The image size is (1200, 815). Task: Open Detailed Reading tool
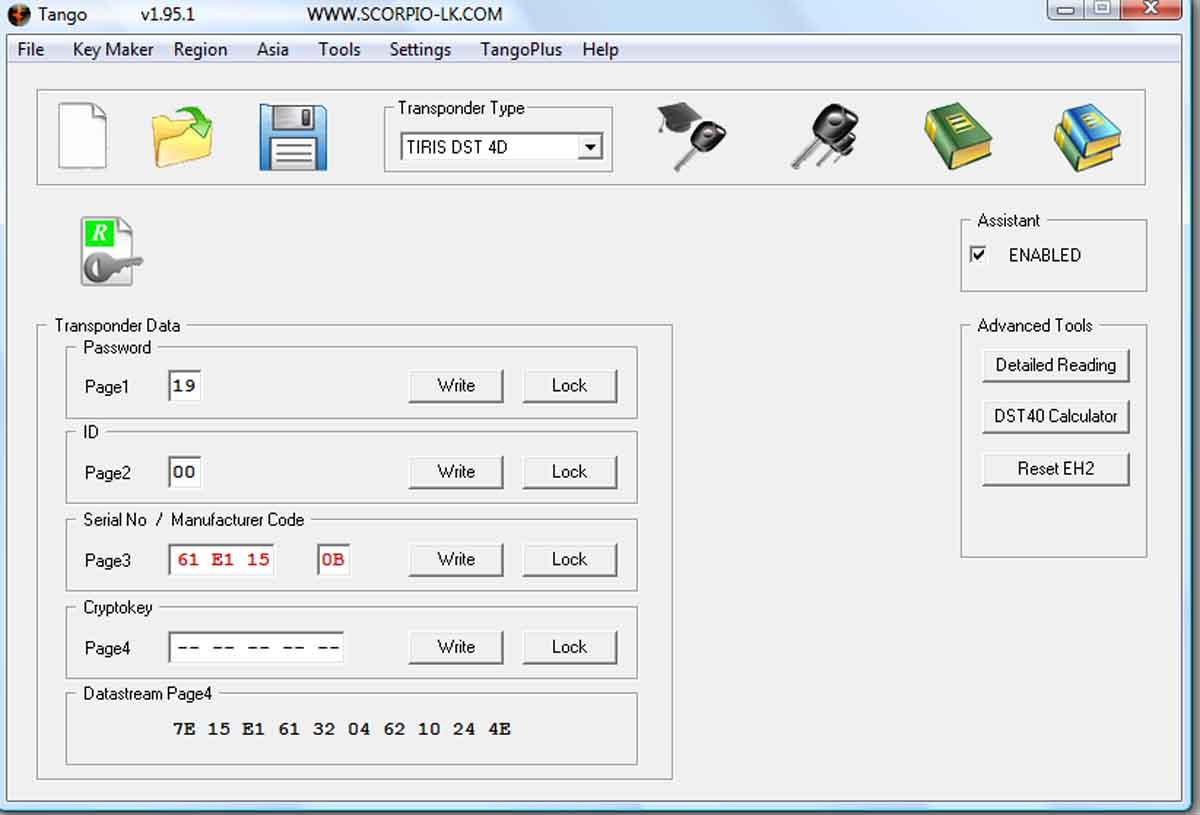1056,365
